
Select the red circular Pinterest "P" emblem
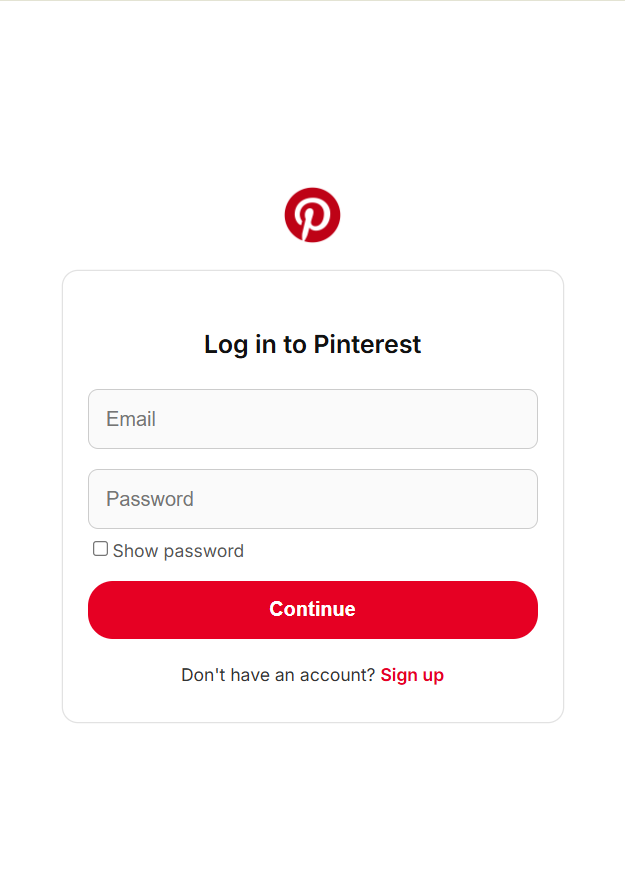(x=312, y=215)
